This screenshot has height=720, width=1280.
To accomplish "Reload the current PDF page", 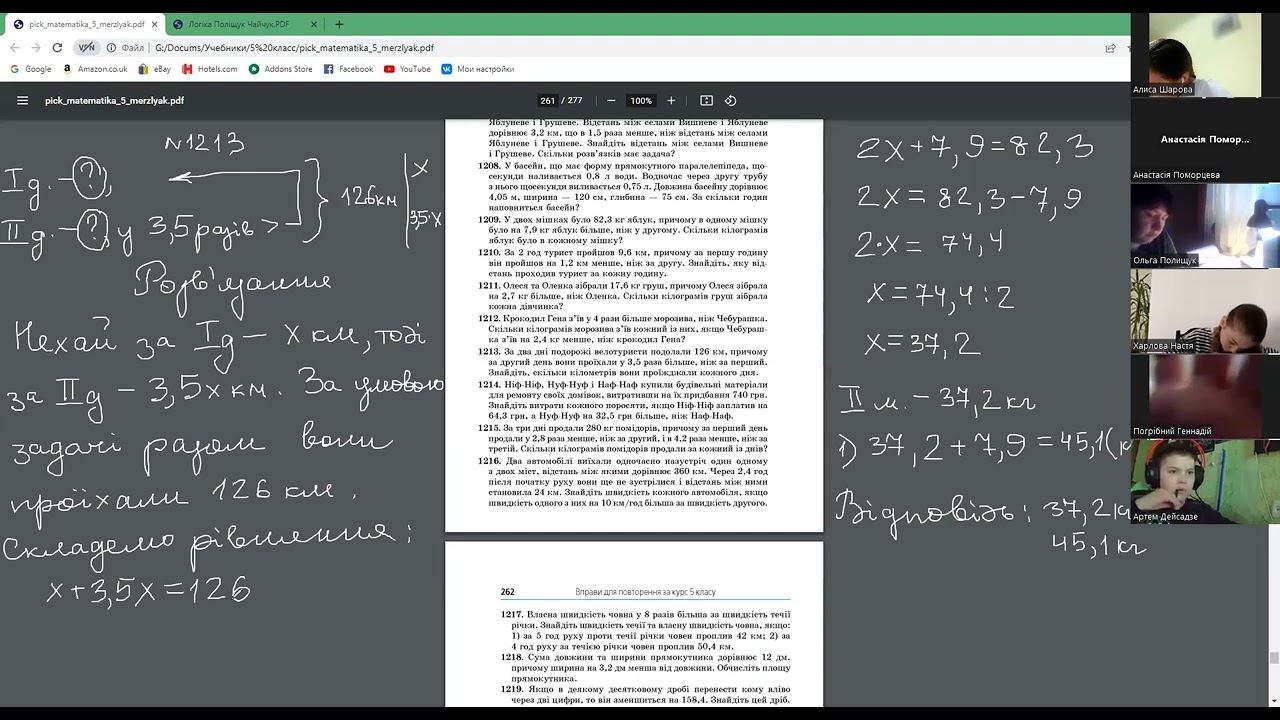I will click(58, 47).
